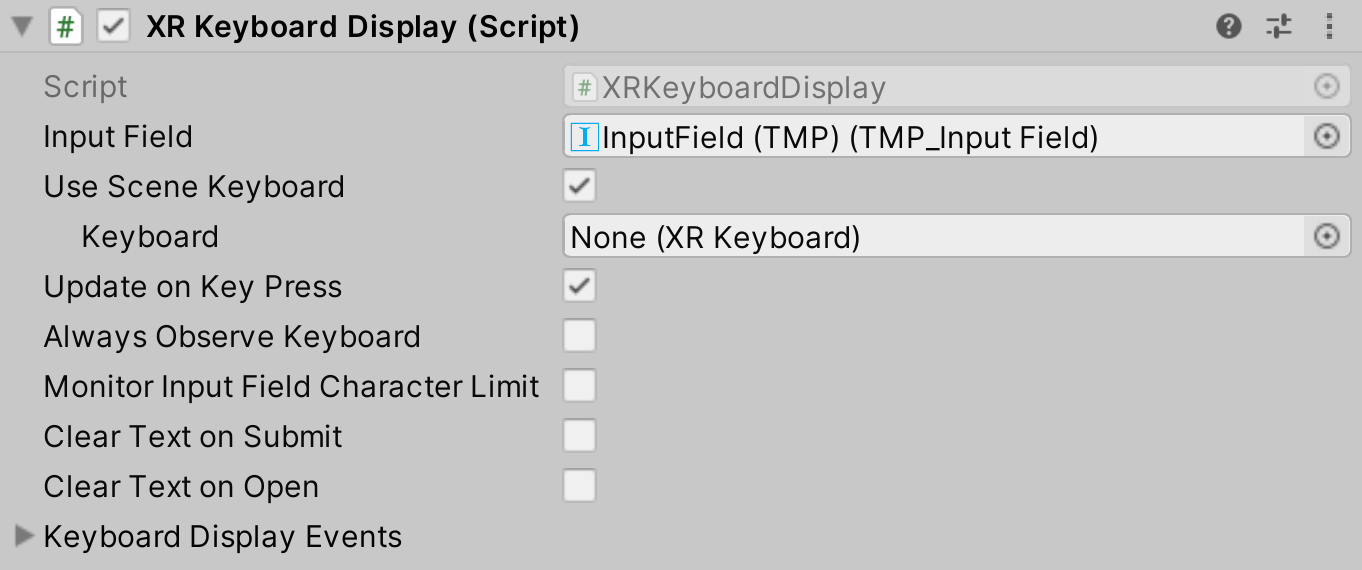1362x570 pixels.
Task: Enable Clear Text on Submit
Action: 580,436
